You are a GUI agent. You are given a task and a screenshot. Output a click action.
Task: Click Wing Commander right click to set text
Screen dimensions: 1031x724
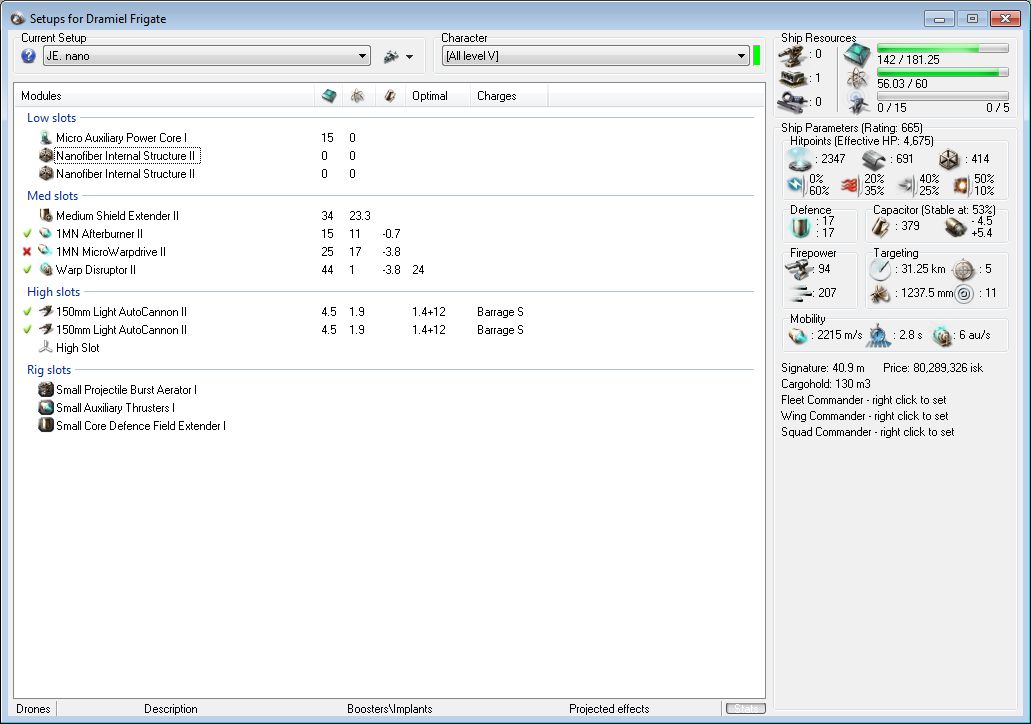(865, 416)
